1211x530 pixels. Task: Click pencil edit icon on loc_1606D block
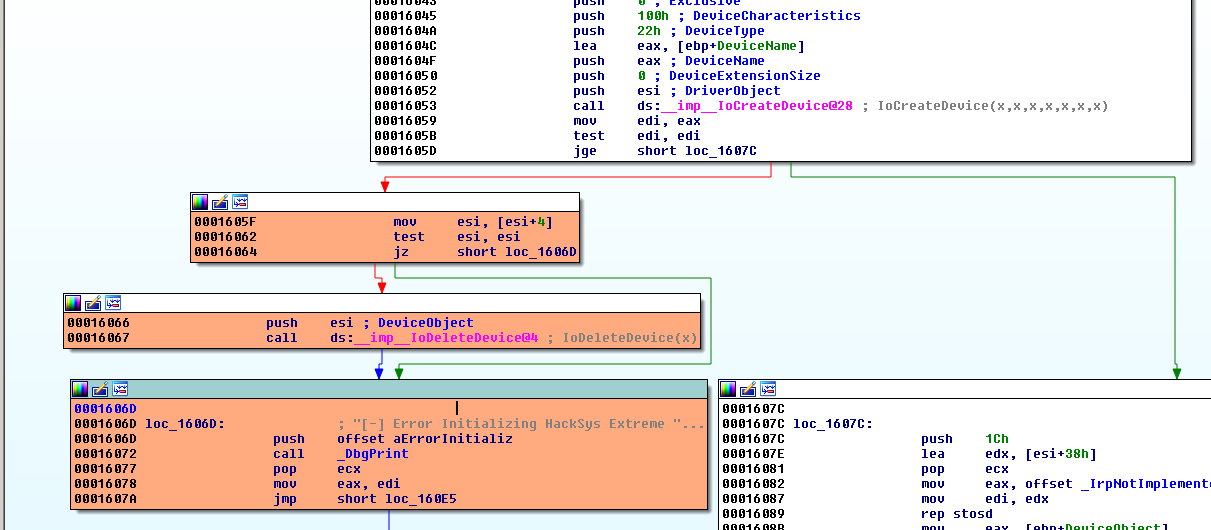click(x=100, y=389)
